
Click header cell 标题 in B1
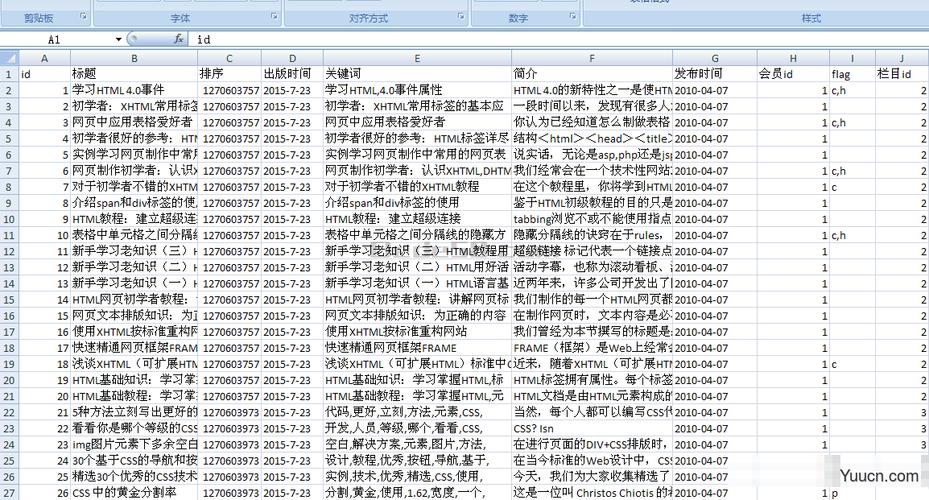[x=134, y=74]
